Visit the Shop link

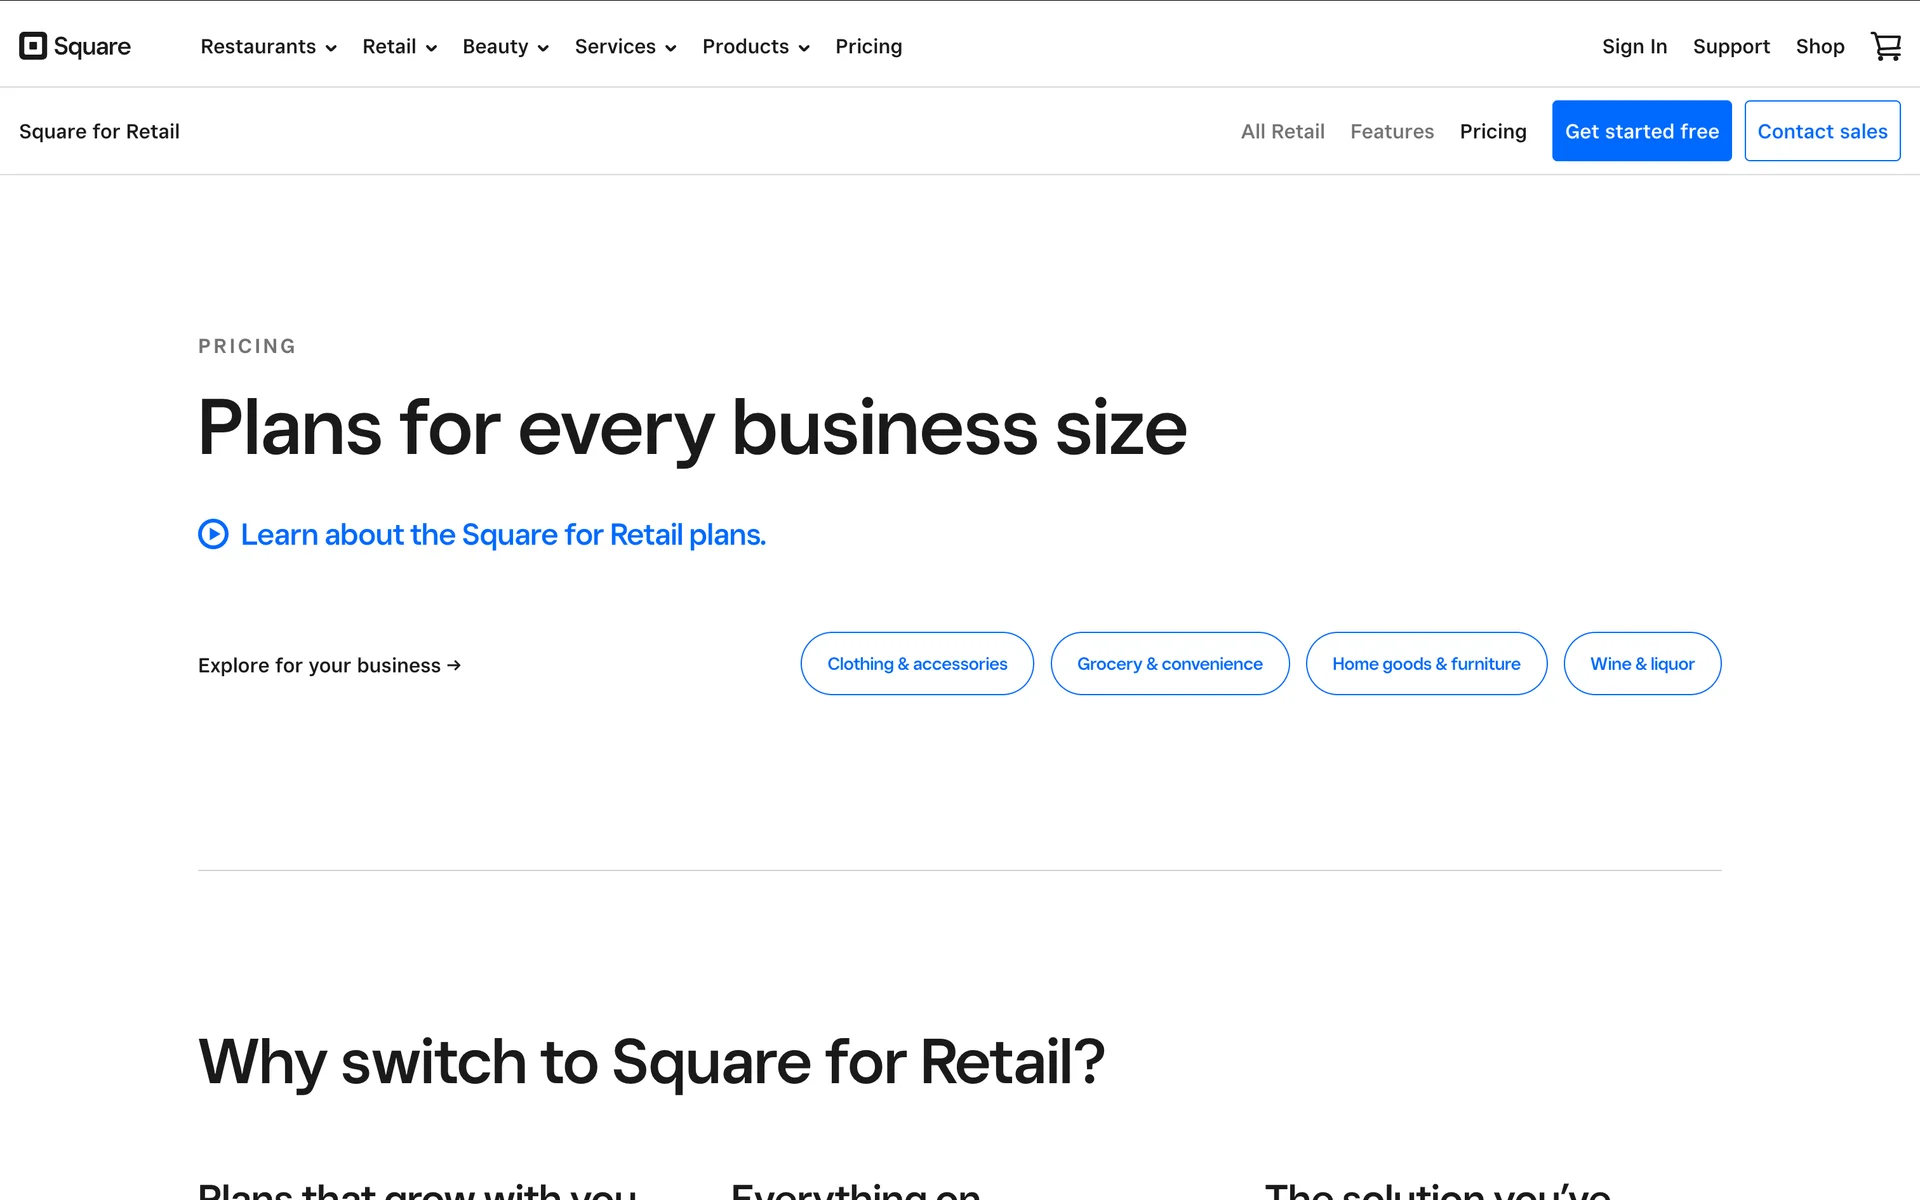point(1819,47)
